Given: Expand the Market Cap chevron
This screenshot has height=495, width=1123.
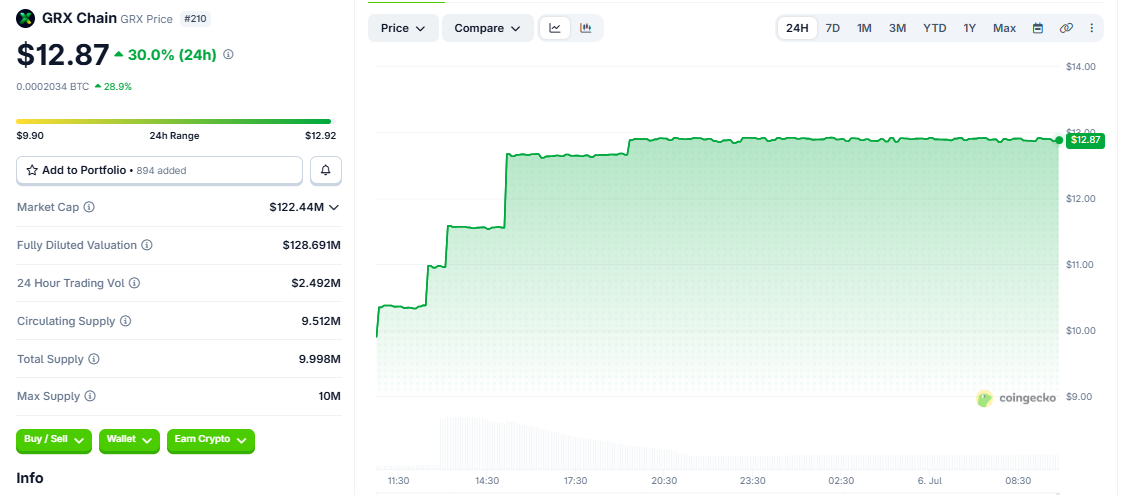Looking at the screenshot, I should point(333,207).
